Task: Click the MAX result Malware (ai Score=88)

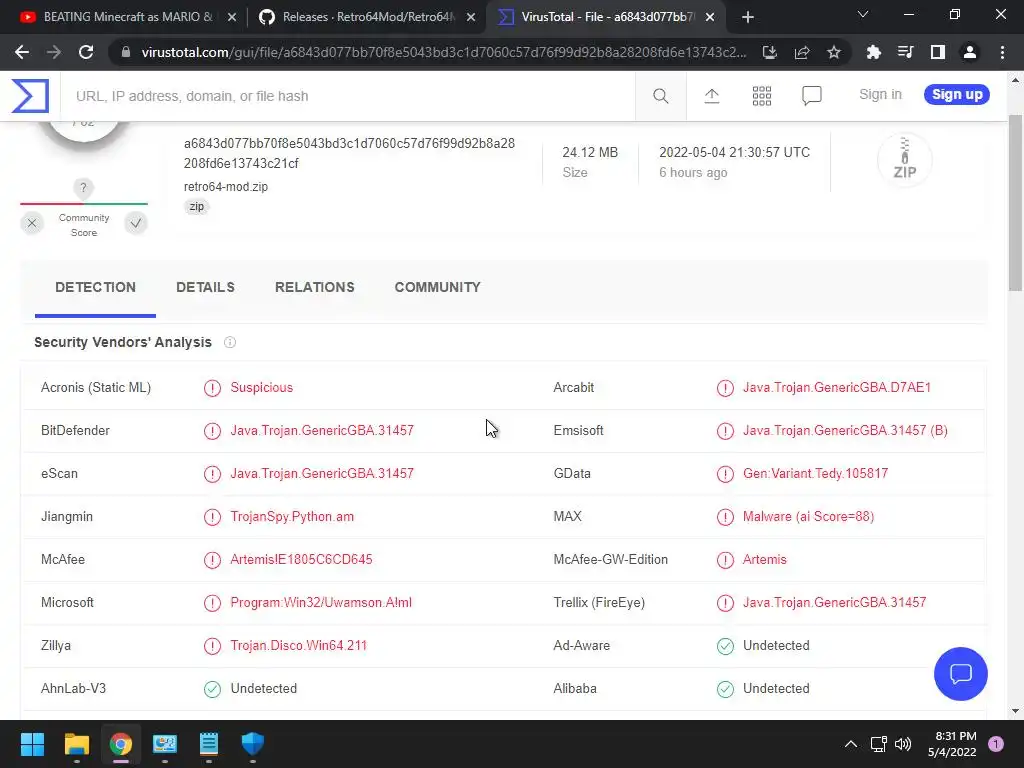Action: pyautogui.click(x=808, y=517)
